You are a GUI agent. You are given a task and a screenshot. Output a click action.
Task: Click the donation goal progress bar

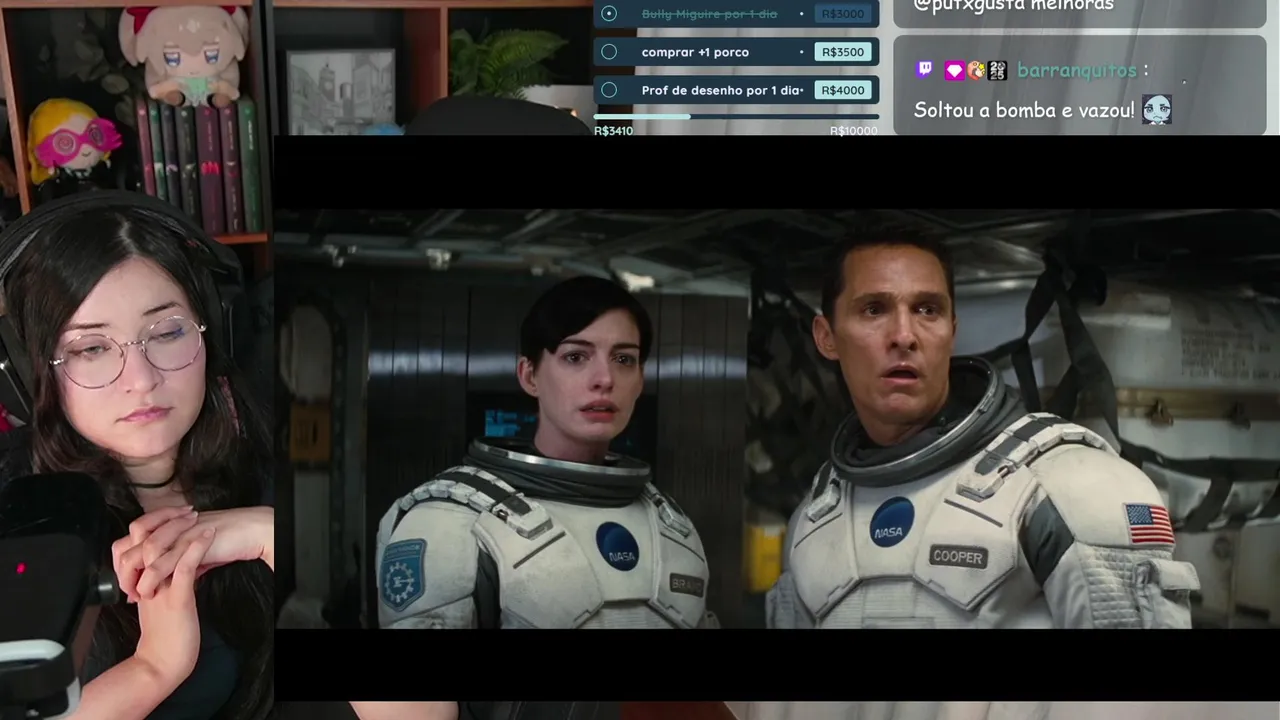pyautogui.click(x=736, y=117)
